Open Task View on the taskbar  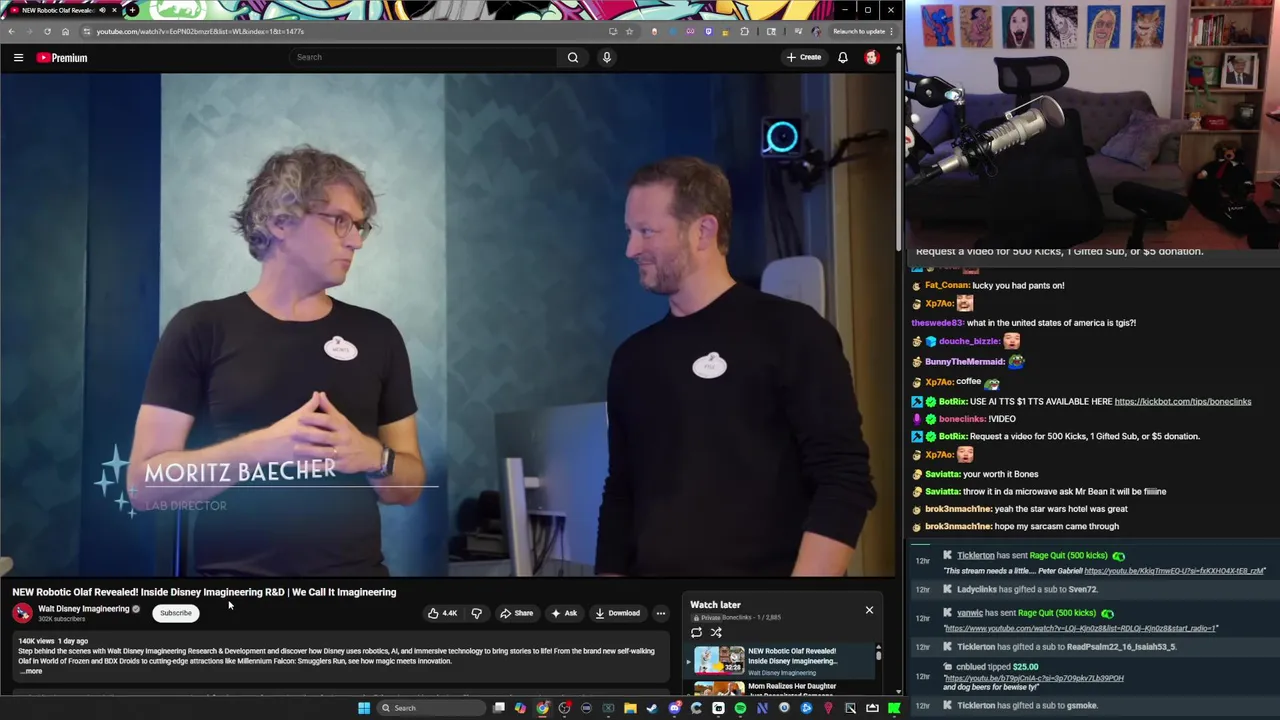(499, 708)
